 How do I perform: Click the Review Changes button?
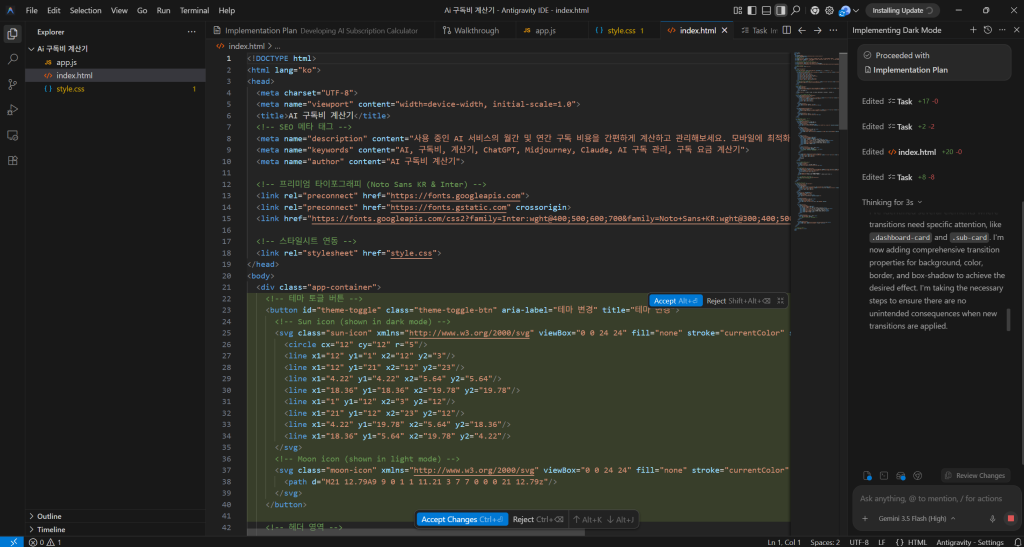(976, 476)
